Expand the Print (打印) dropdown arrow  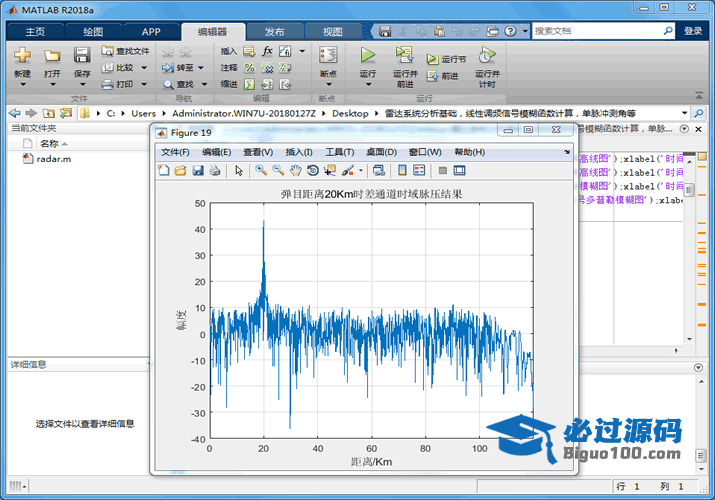coord(144,84)
